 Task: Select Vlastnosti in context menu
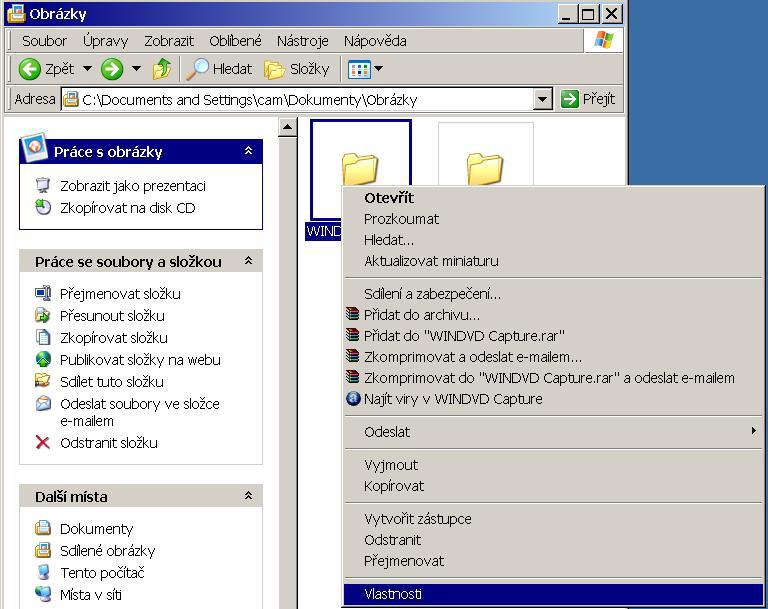tap(393, 594)
